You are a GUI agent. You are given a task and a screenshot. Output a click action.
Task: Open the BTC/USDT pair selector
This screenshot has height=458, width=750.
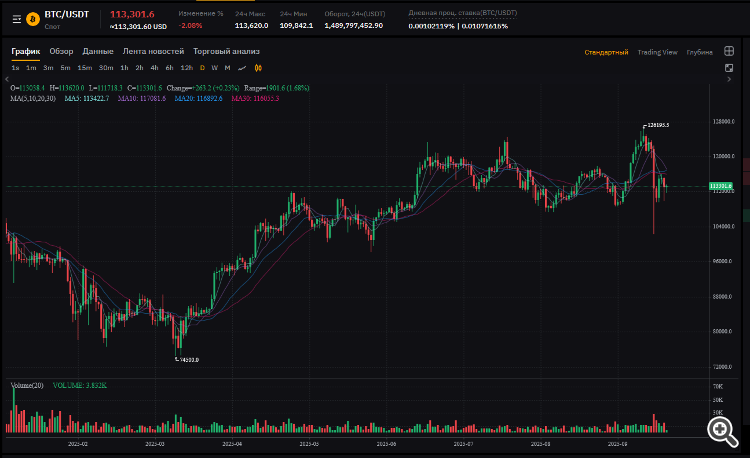(68, 14)
